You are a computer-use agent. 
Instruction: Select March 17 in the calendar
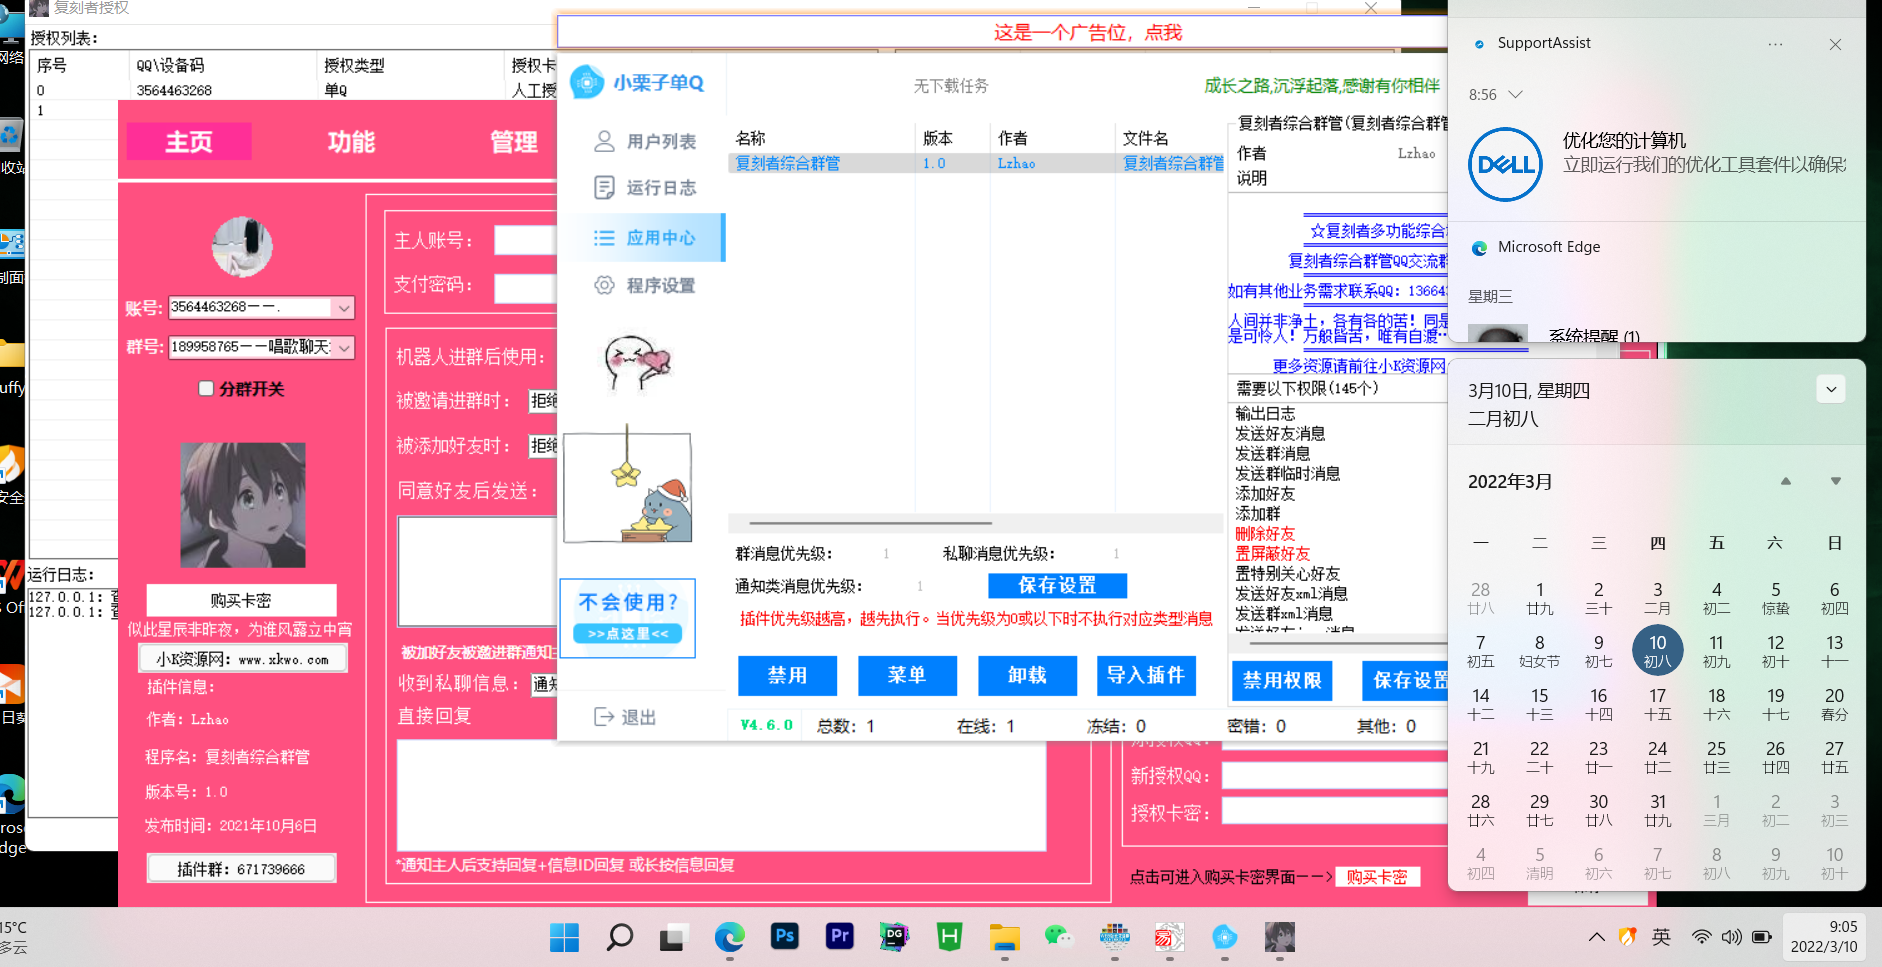[x=1657, y=703]
